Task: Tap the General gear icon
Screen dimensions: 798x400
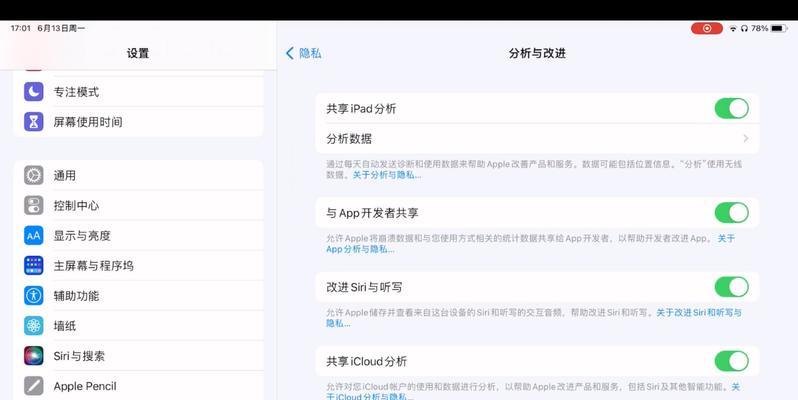Action: coord(34,176)
